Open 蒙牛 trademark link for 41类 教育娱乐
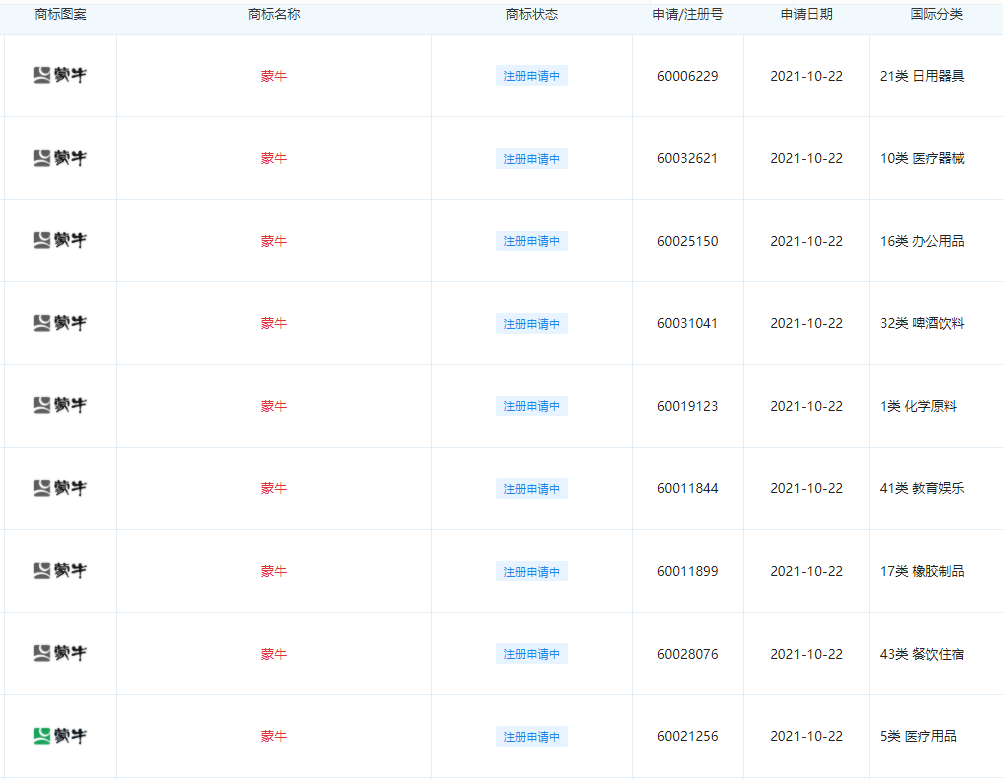Image resolution: width=1003 pixels, height=779 pixels. pos(274,488)
